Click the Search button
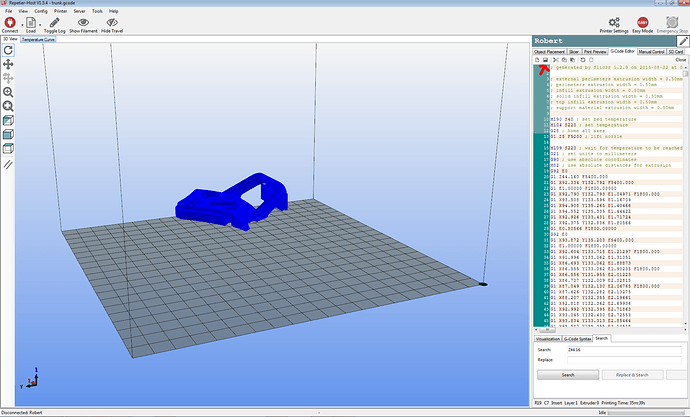Viewport: 690px width, 417px height. [568, 375]
